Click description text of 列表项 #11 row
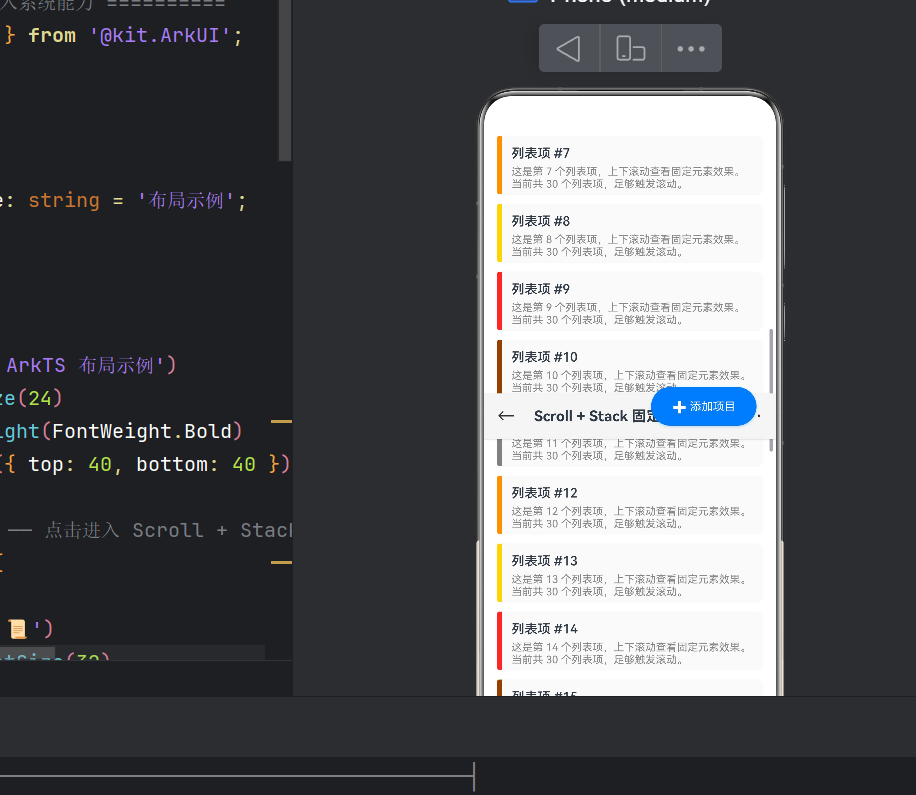This screenshot has width=916, height=795. (629, 449)
